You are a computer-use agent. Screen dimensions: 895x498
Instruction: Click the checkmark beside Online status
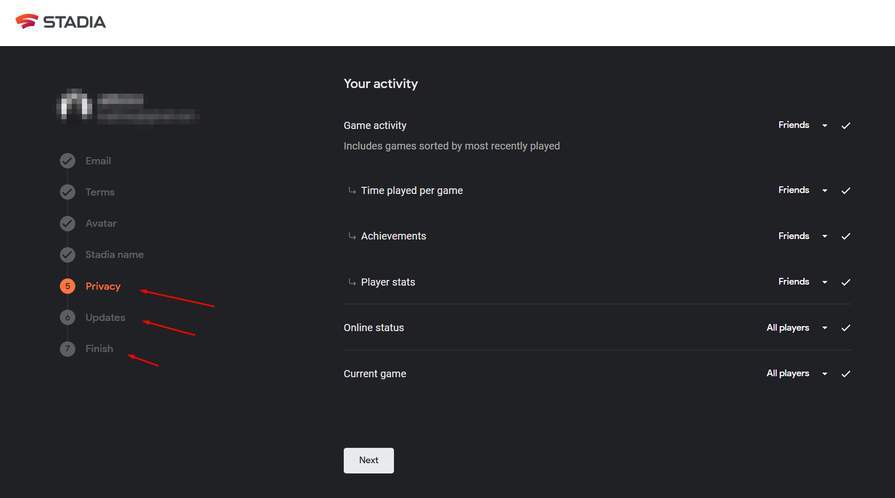[x=846, y=328]
